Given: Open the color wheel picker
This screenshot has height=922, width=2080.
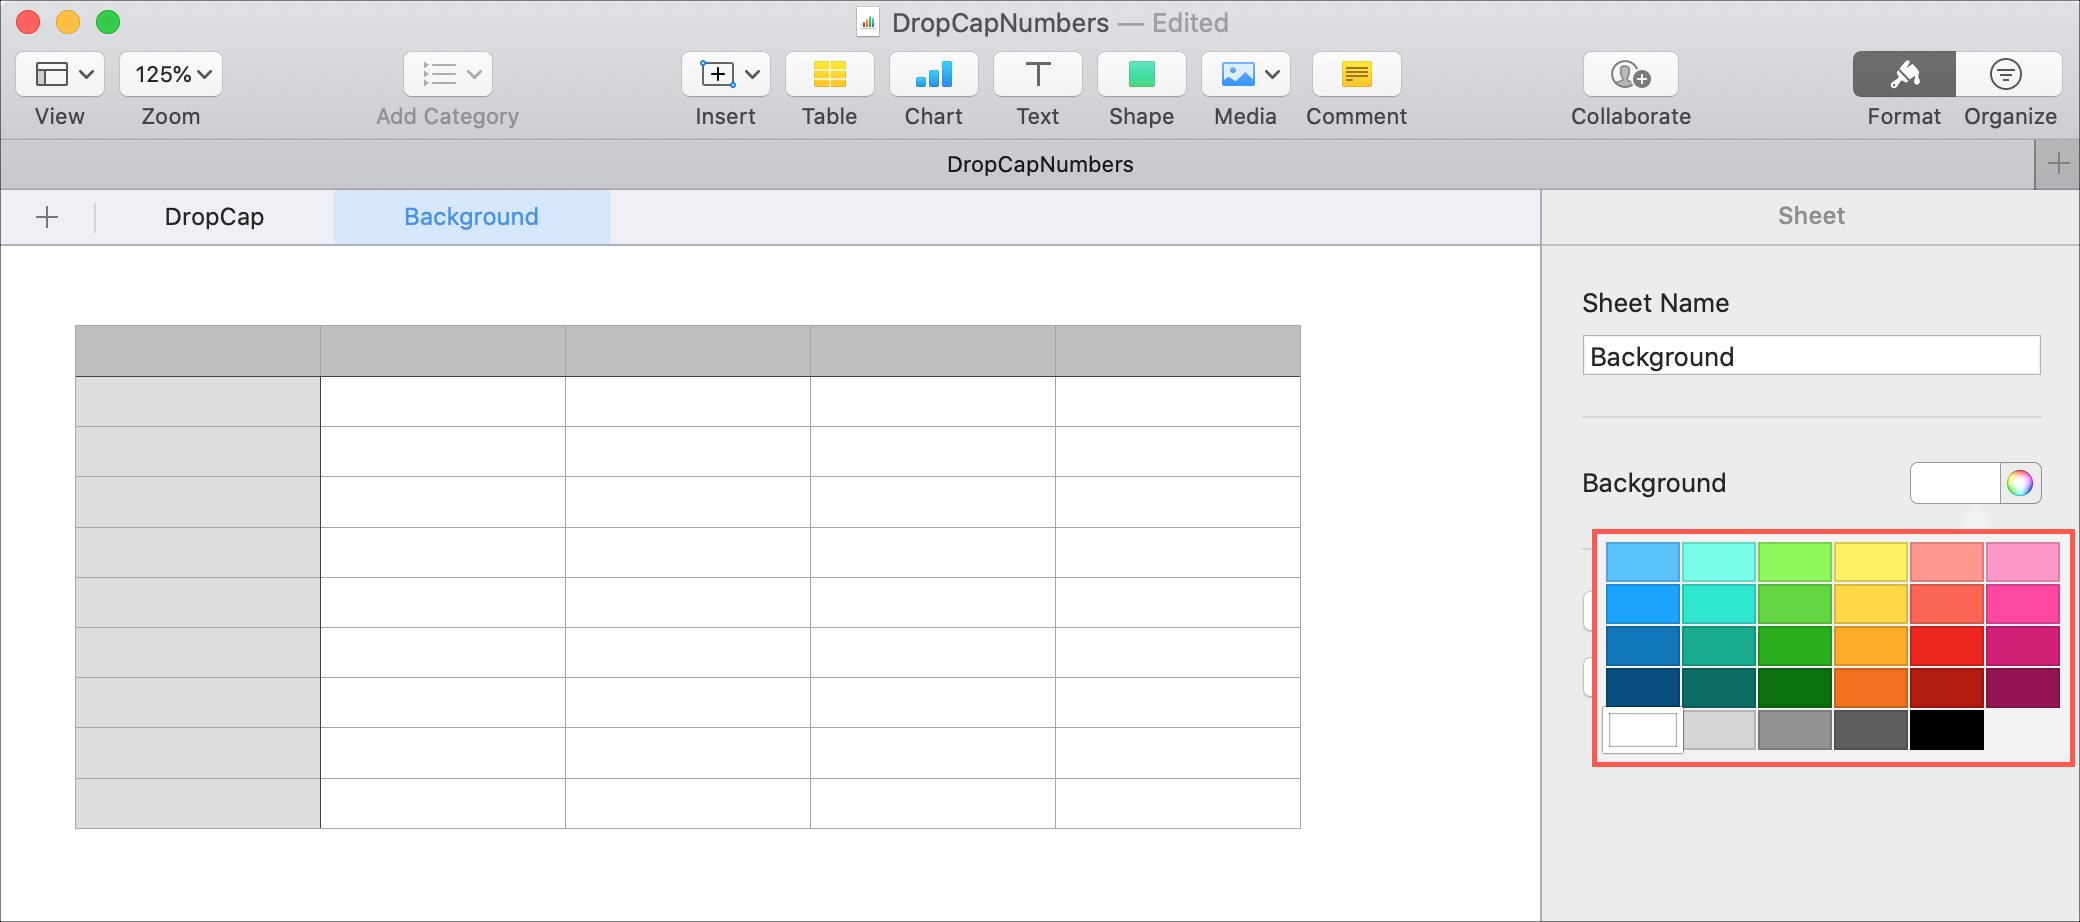Looking at the screenshot, I should (2020, 483).
